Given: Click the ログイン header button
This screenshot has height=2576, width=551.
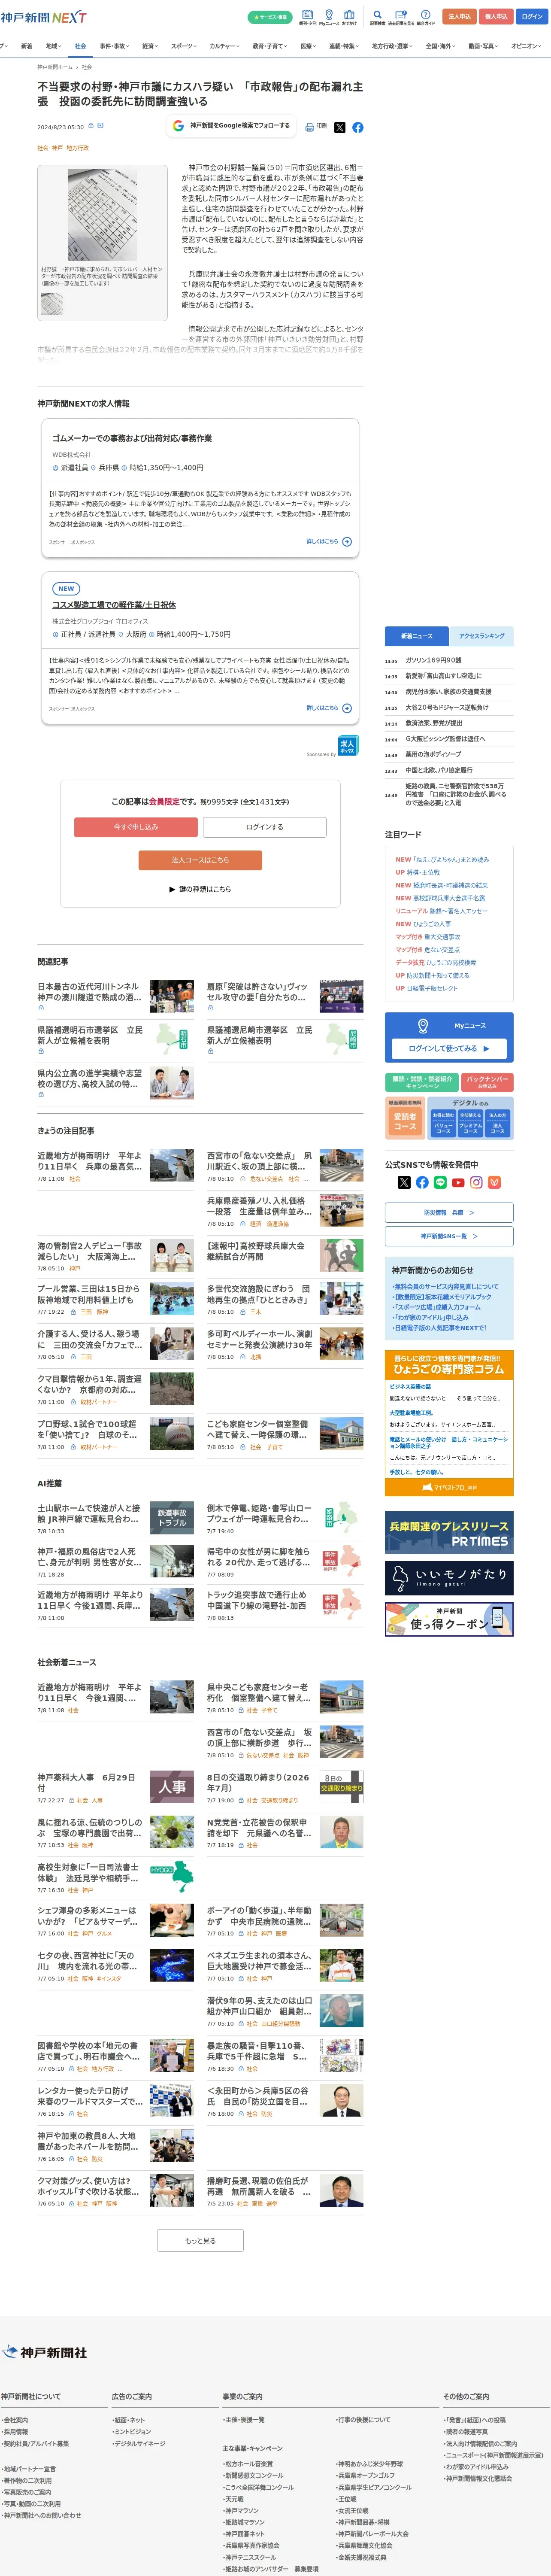Looking at the screenshot, I should click(532, 16).
